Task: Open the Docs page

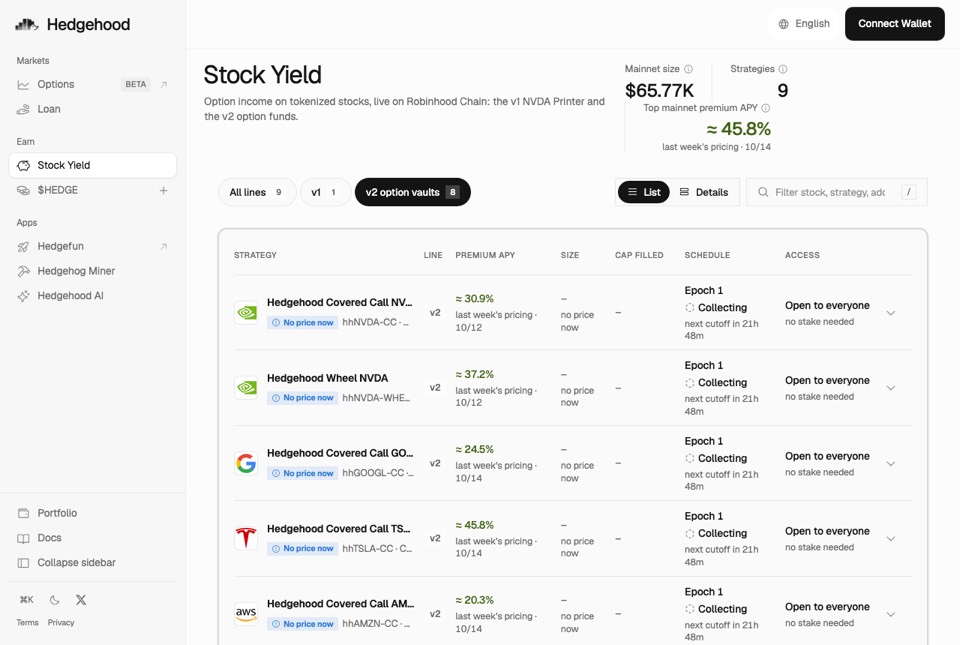Action: [x=92, y=539]
